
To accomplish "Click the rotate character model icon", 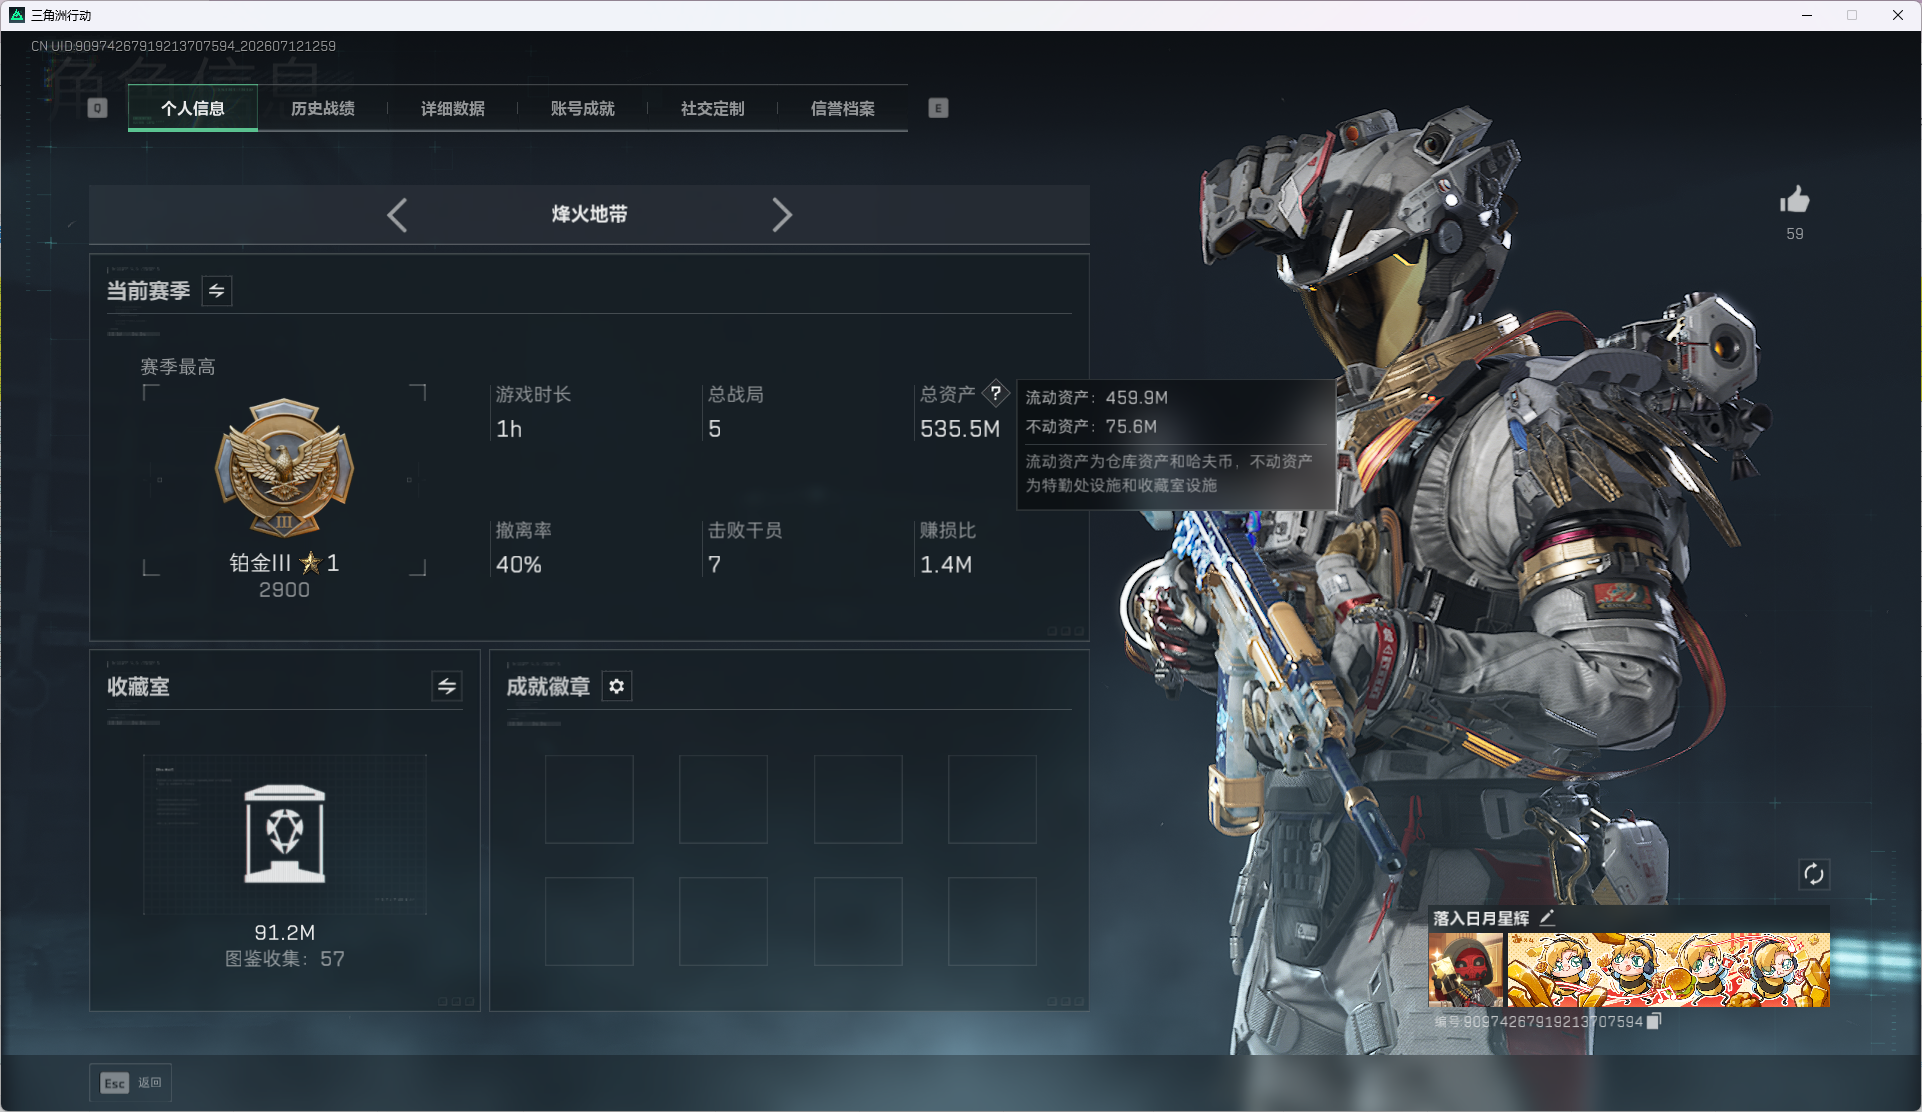I will (x=1814, y=874).
